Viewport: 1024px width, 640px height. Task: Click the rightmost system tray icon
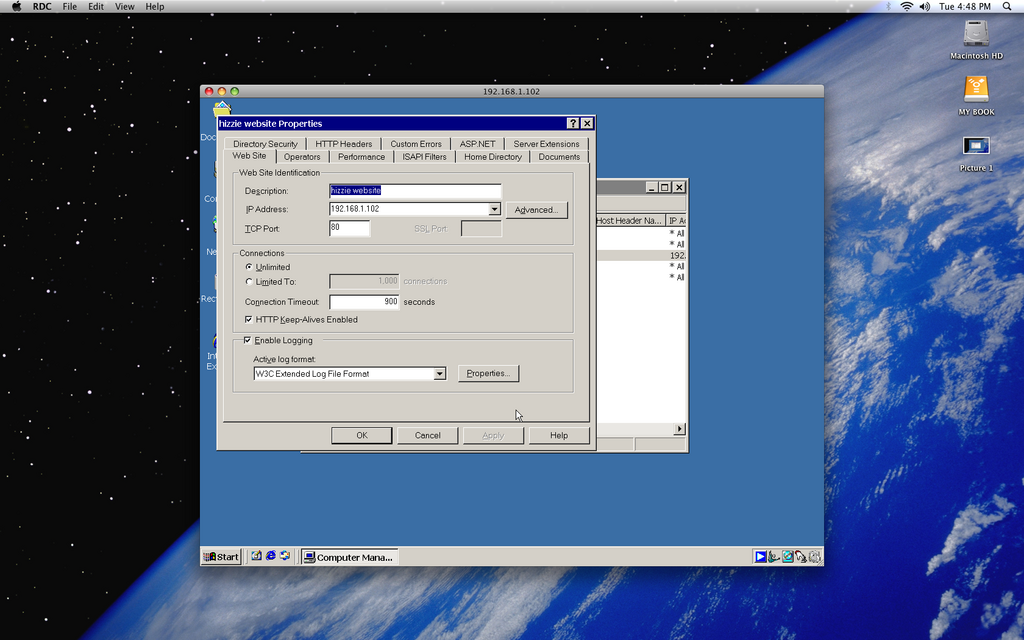pos(814,557)
